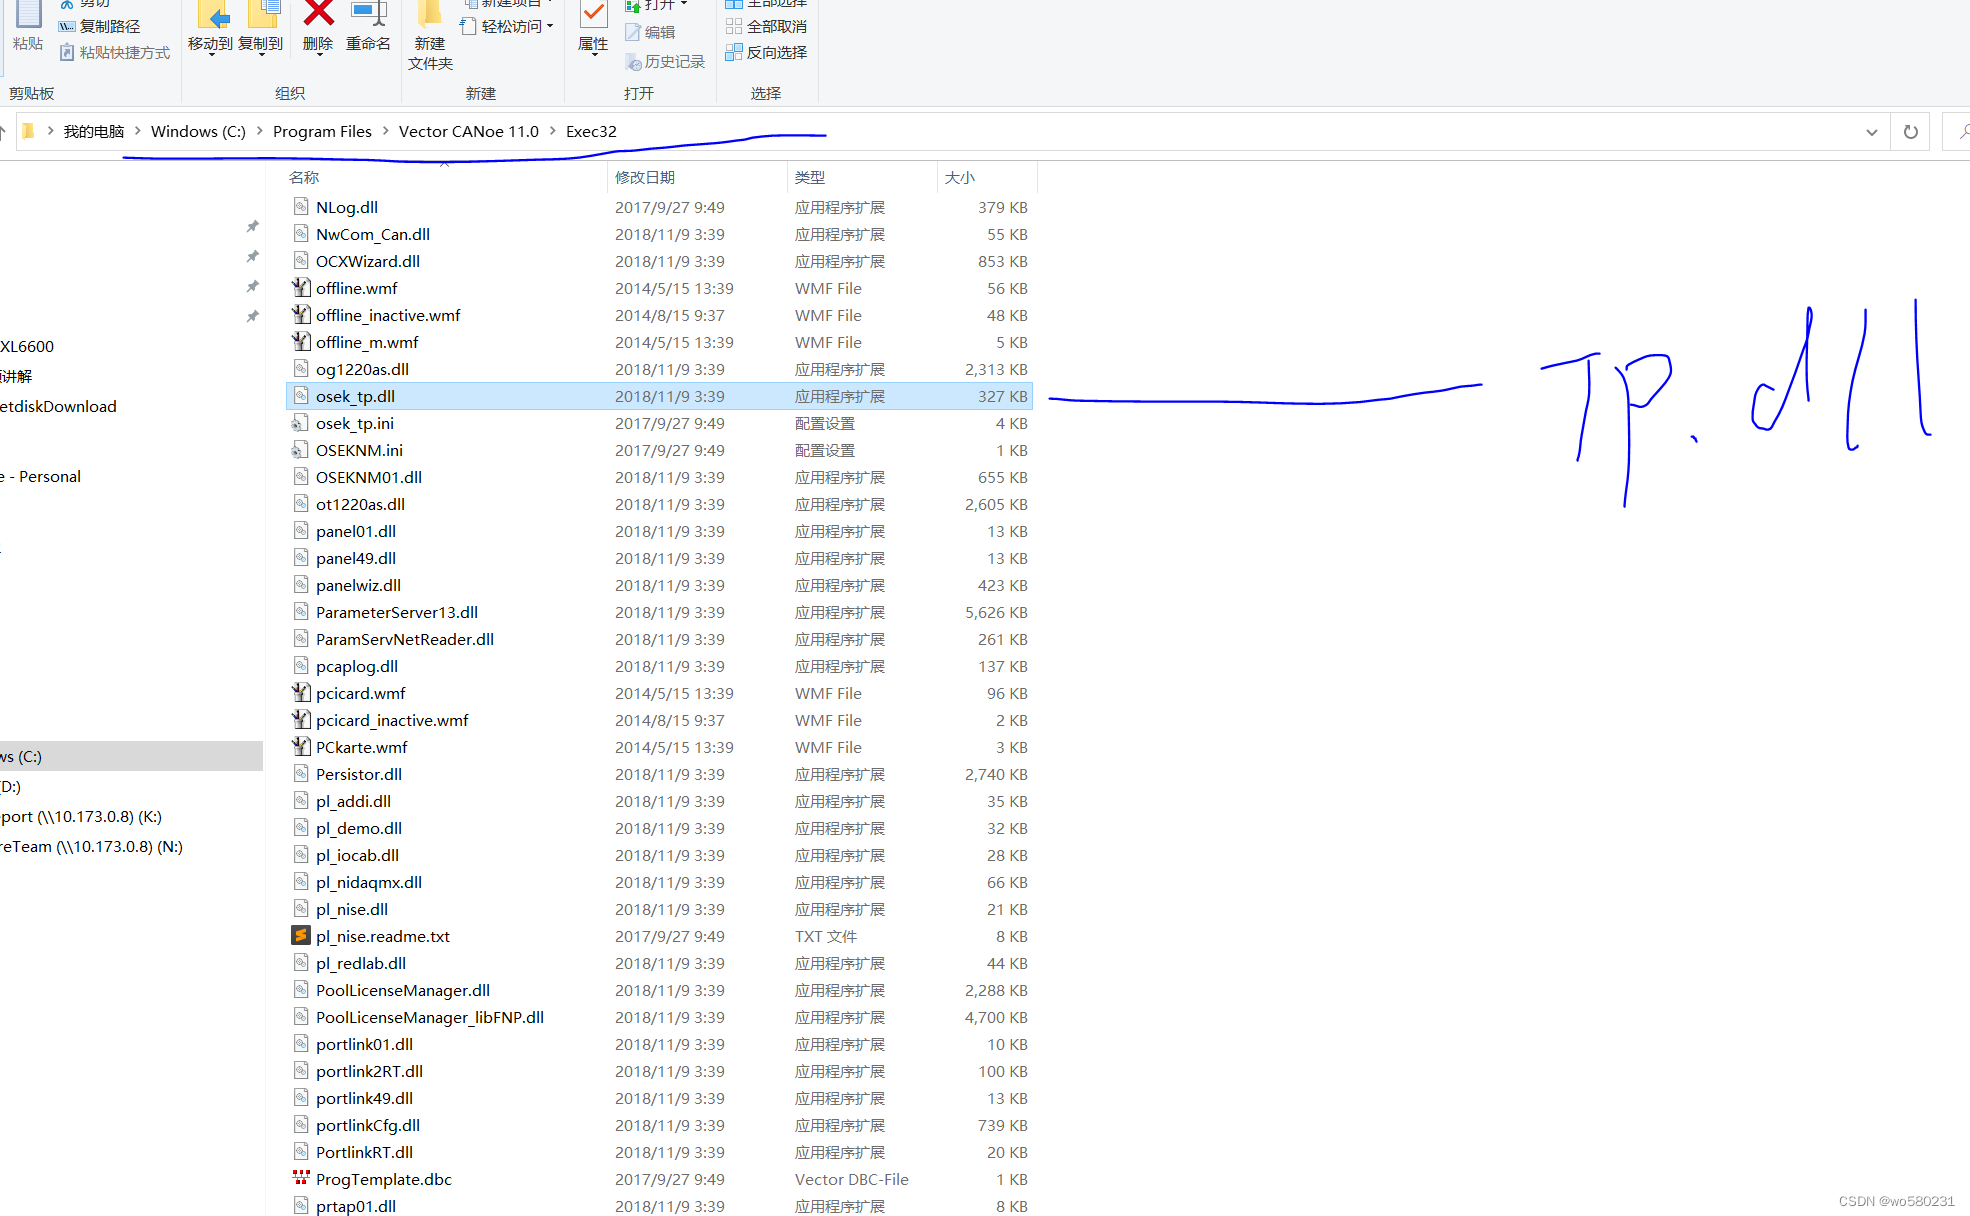Navigate to Vector CANoe 11.0 breadcrumb
1970x1216 pixels.
point(468,131)
